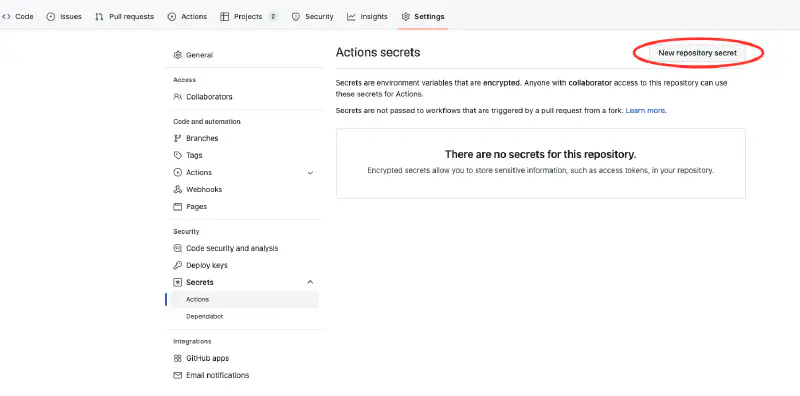Follow the Learn more link

pyautogui.click(x=645, y=110)
